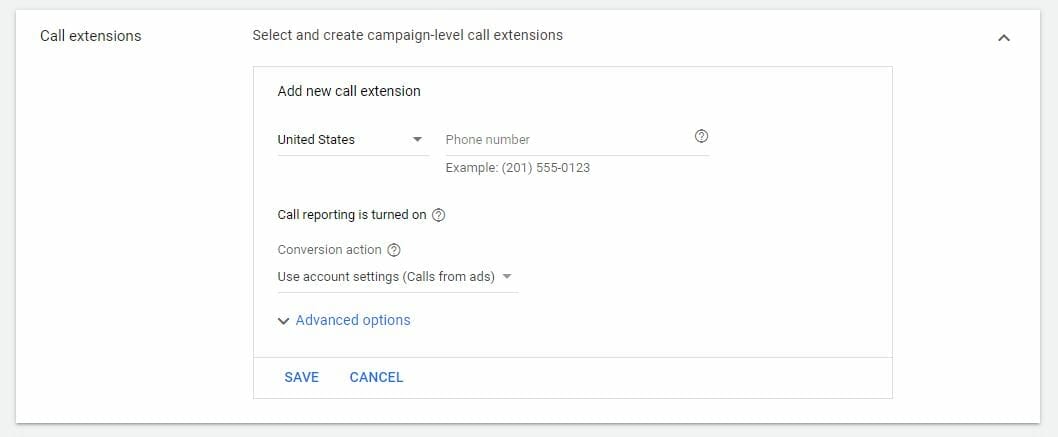Click the Call reporting is turned on text
Screen dimensions: 1058x437
pos(352,215)
